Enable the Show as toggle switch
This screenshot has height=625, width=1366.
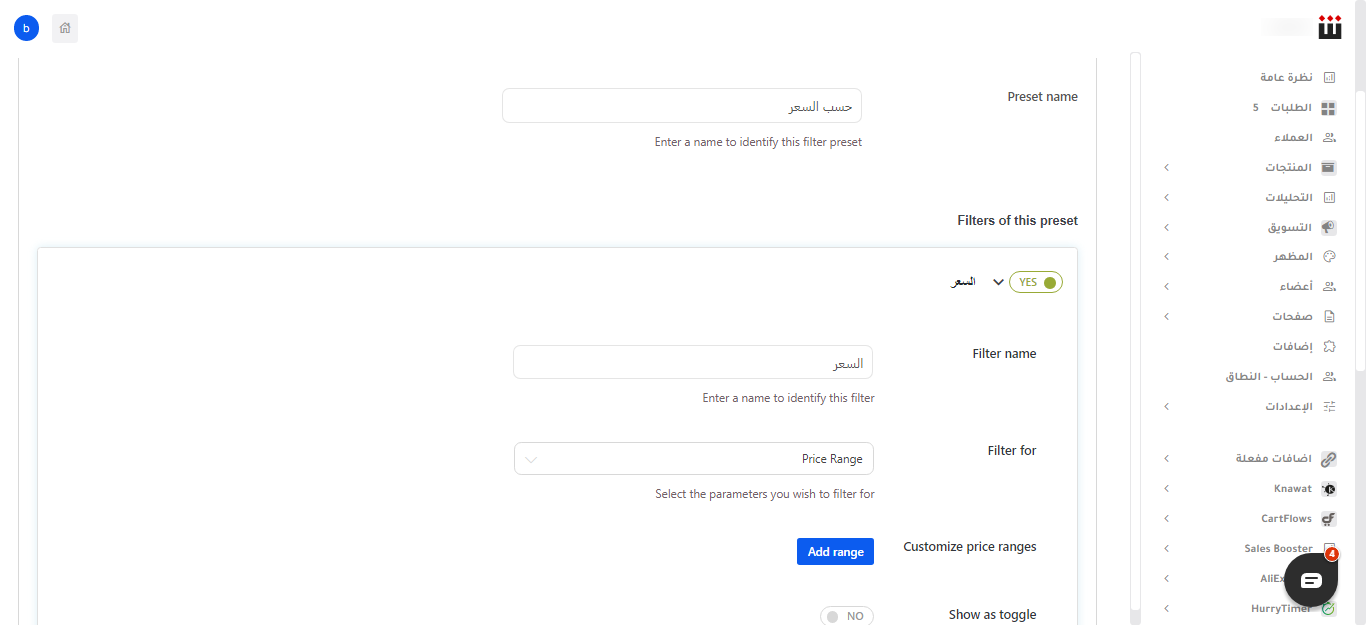[847, 616]
